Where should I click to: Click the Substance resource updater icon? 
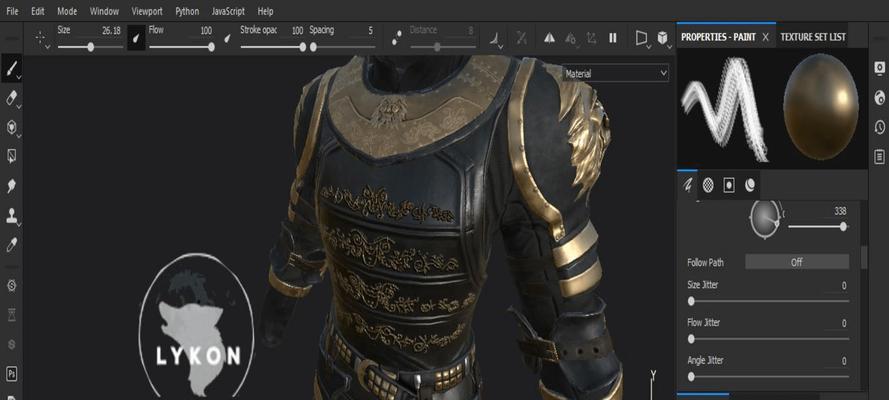pos(11,285)
